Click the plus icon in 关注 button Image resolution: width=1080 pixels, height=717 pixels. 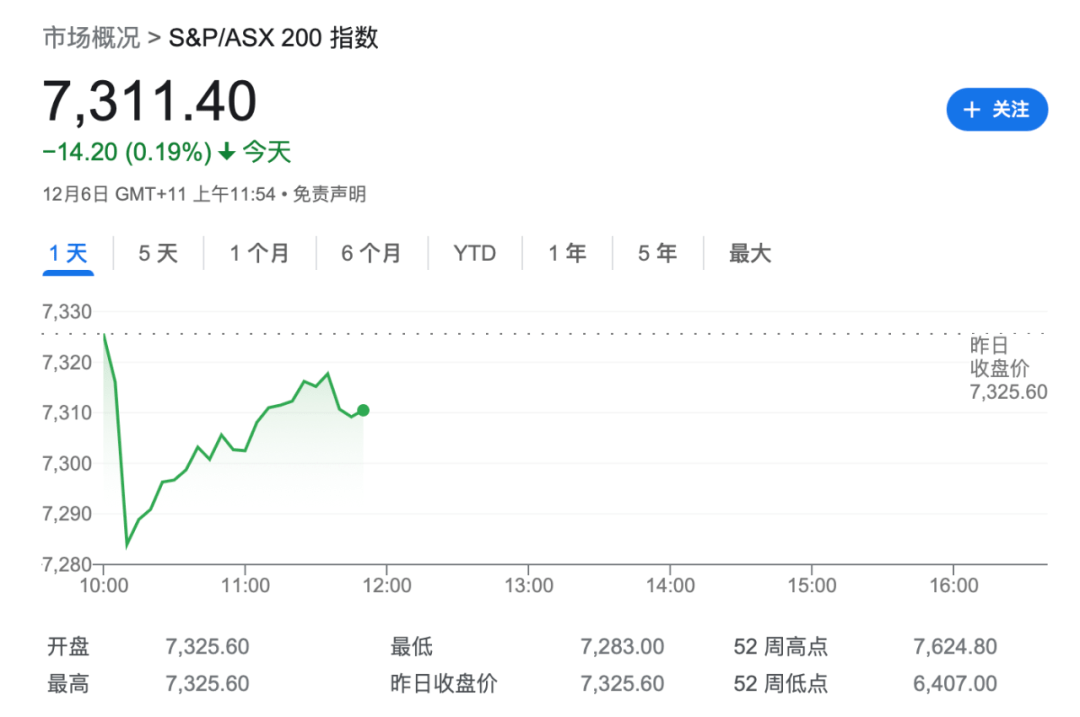[971, 109]
